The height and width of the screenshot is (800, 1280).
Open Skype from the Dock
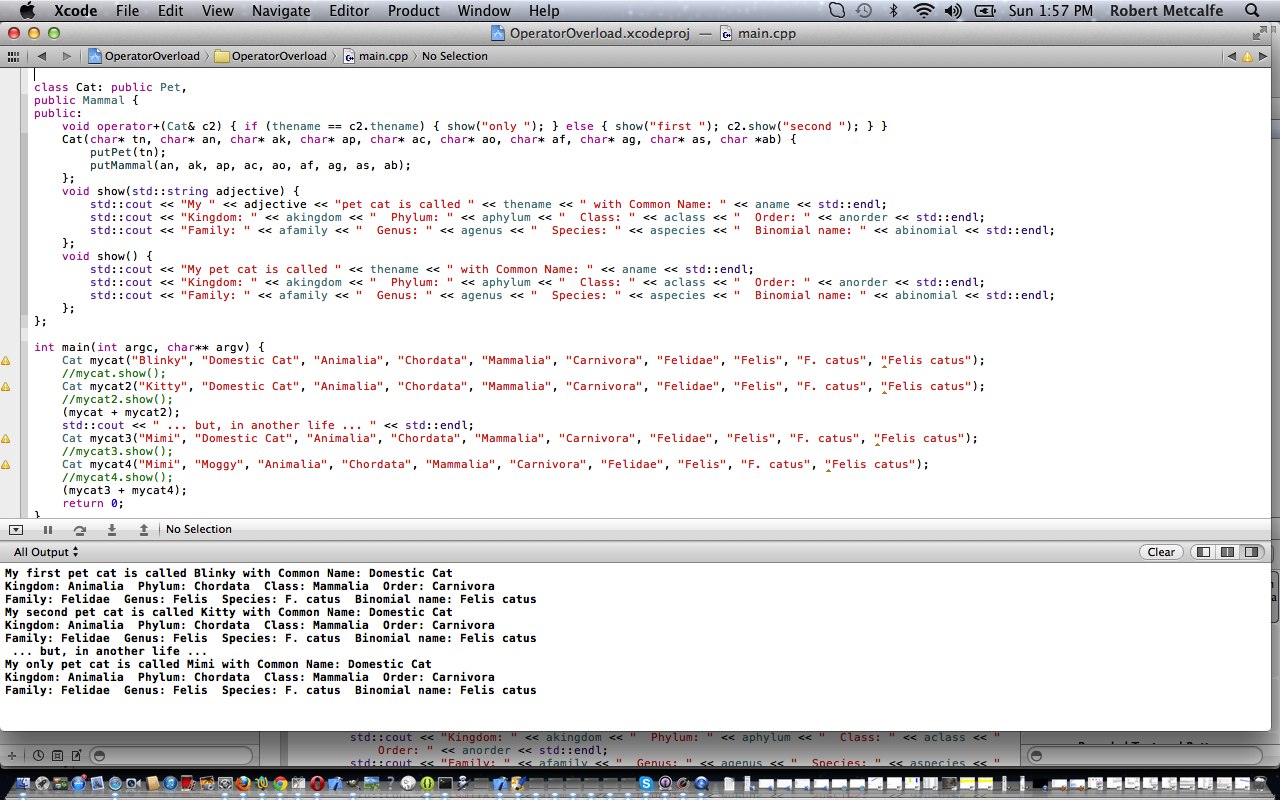pyautogui.click(x=646, y=785)
